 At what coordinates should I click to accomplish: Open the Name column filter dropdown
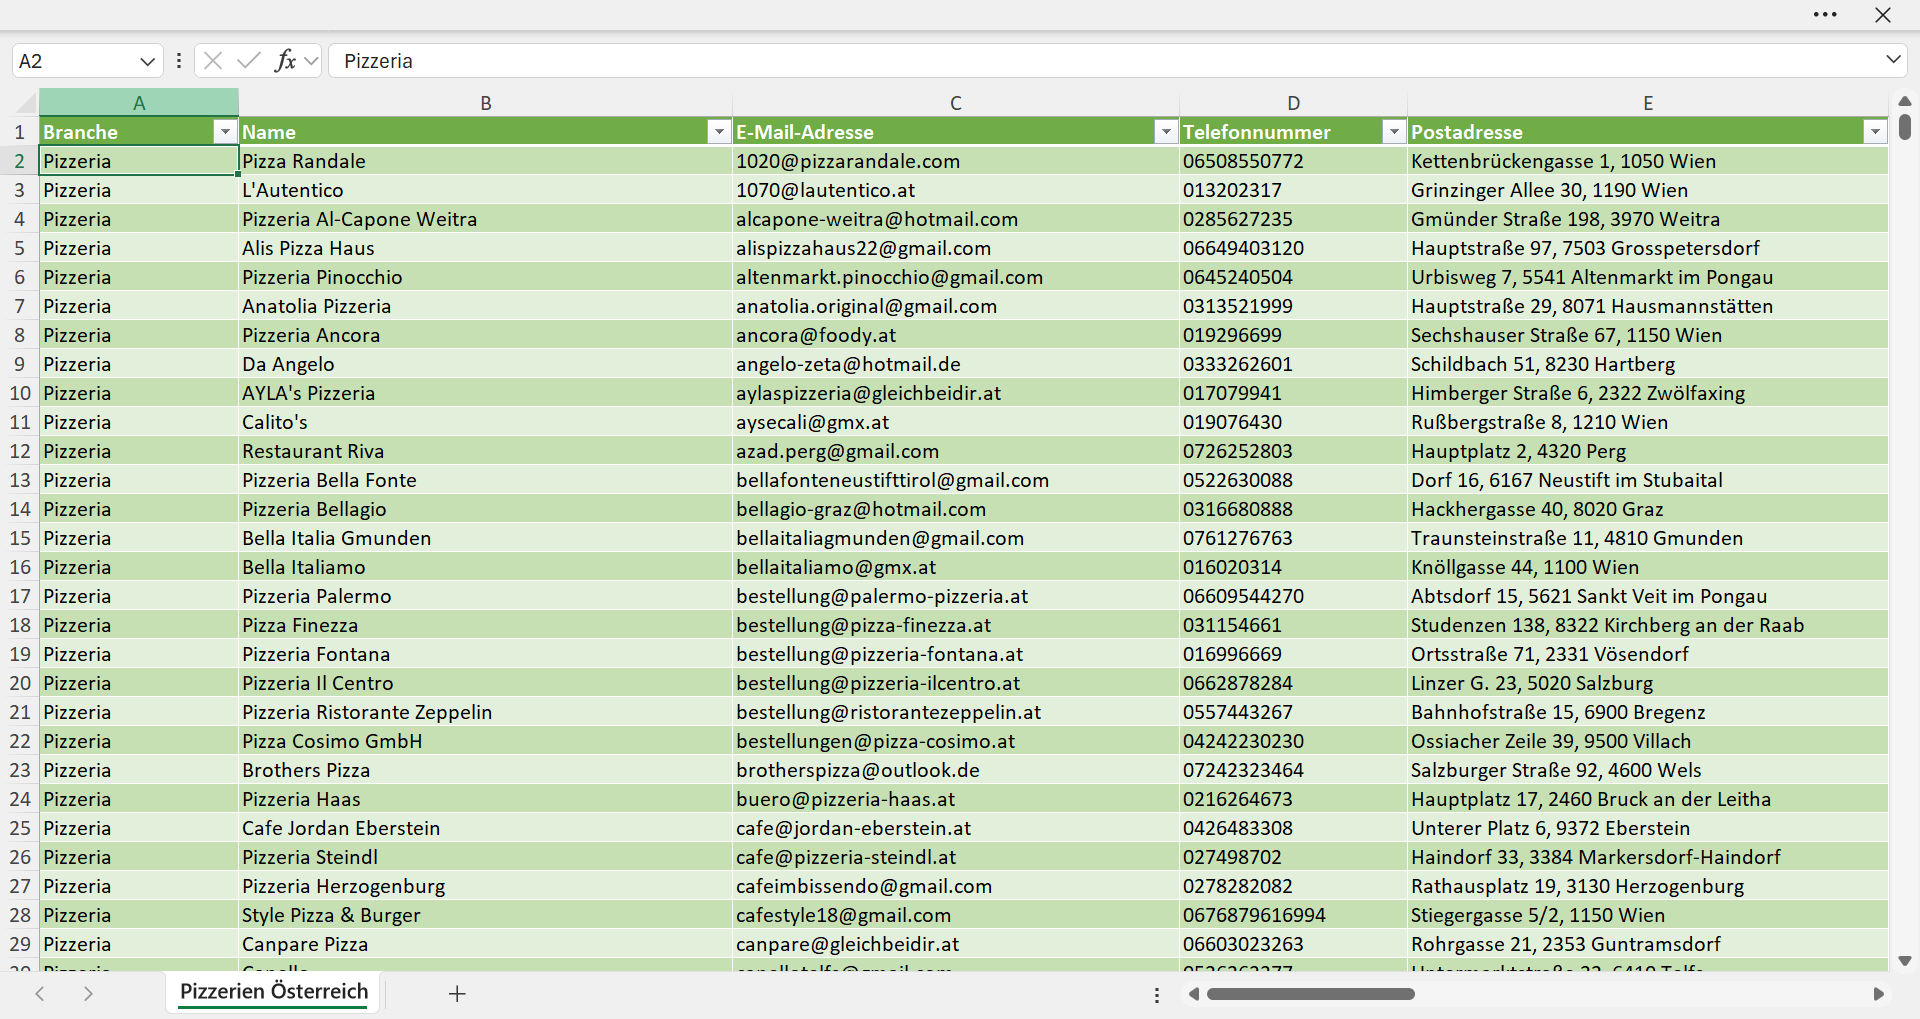pyautogui.click(x=719, y=132)
